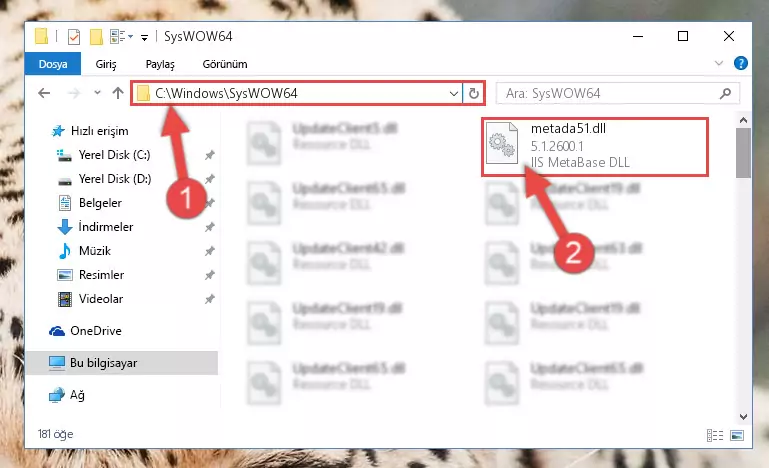The height and width of the screenshot is (468, 769).
Task: Click the Back navigation arrow
Action: [44, 93]
